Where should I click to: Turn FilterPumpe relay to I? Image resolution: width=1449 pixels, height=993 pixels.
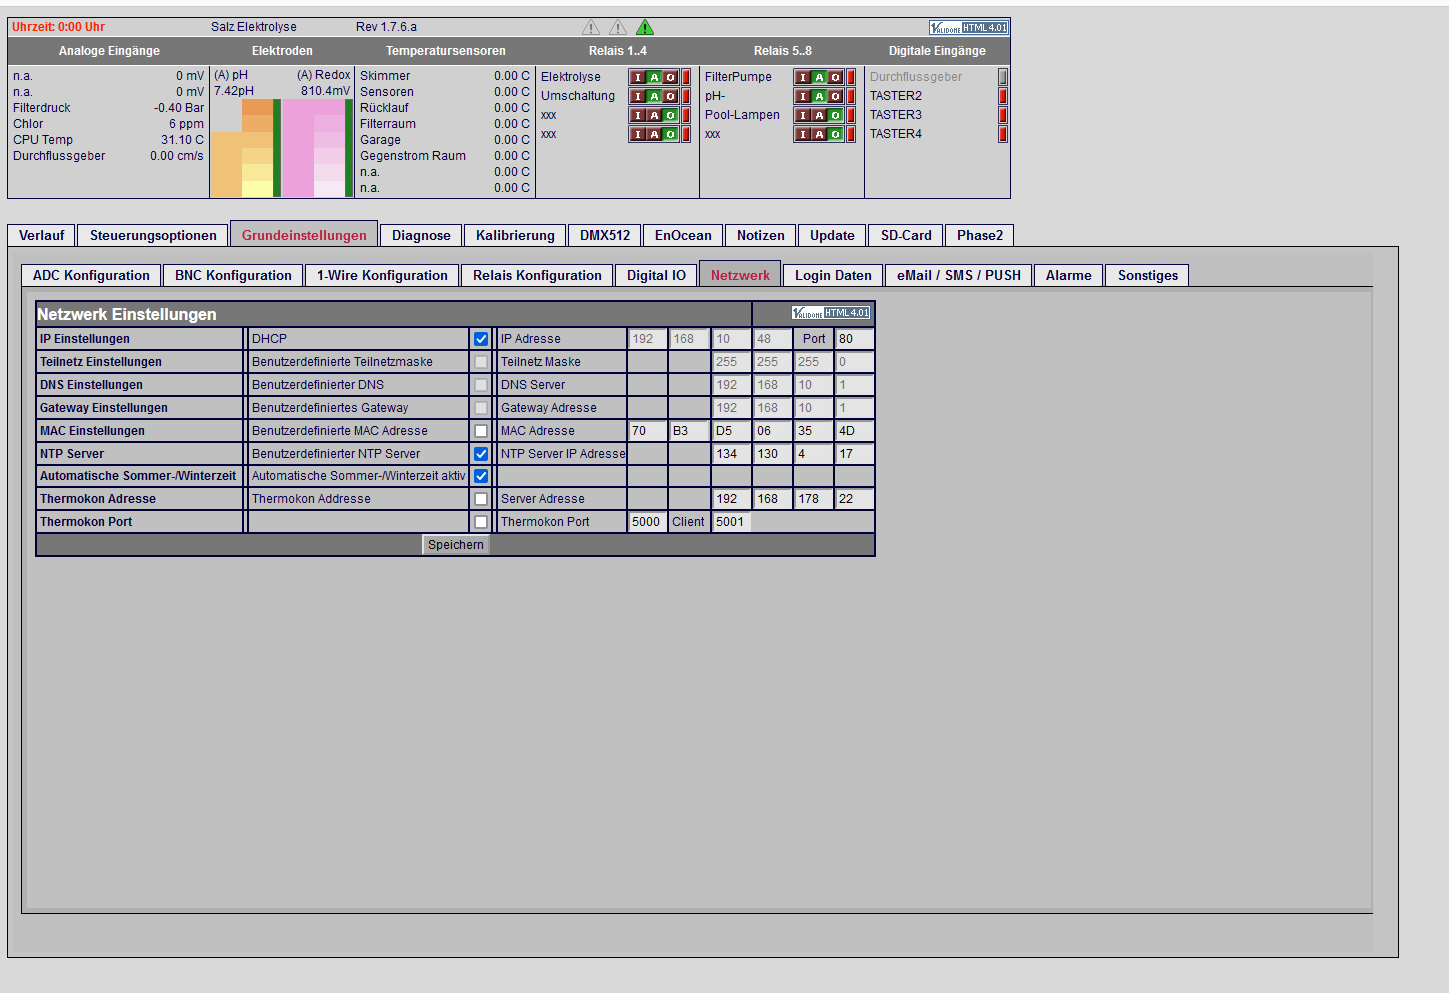[x=803, y=77]
